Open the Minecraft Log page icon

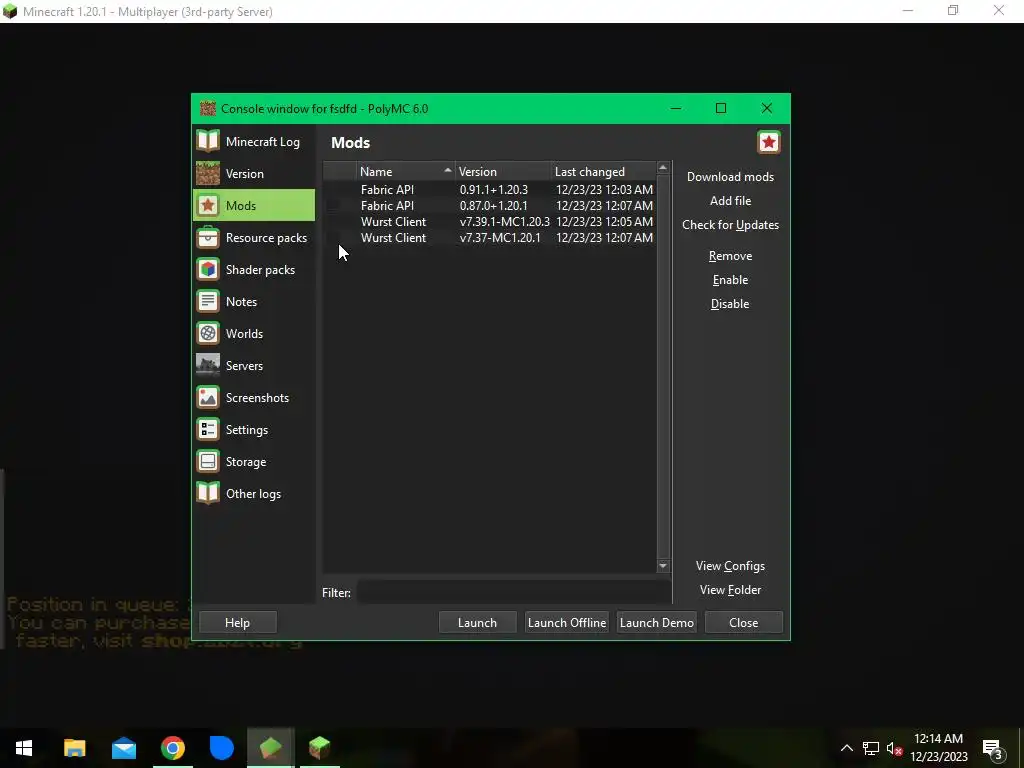pos(208,141)
